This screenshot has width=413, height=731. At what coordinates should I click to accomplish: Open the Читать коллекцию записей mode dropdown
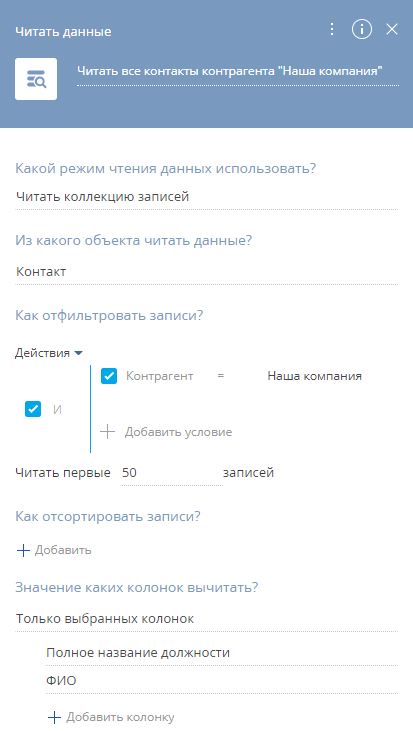[206, 197]
